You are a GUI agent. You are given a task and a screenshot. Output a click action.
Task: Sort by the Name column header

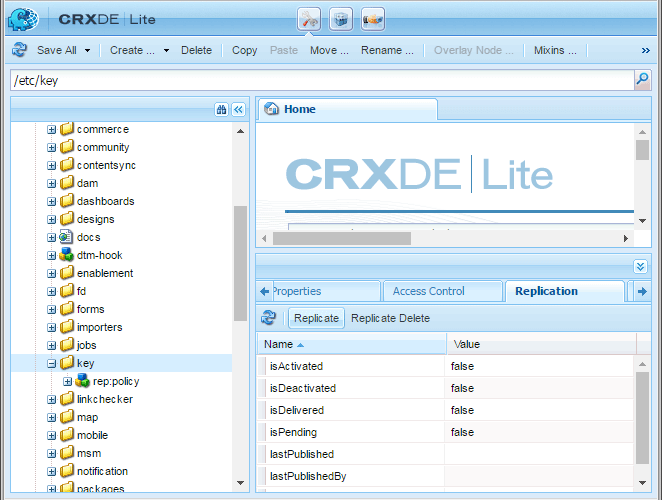click(x=352, y=344)
